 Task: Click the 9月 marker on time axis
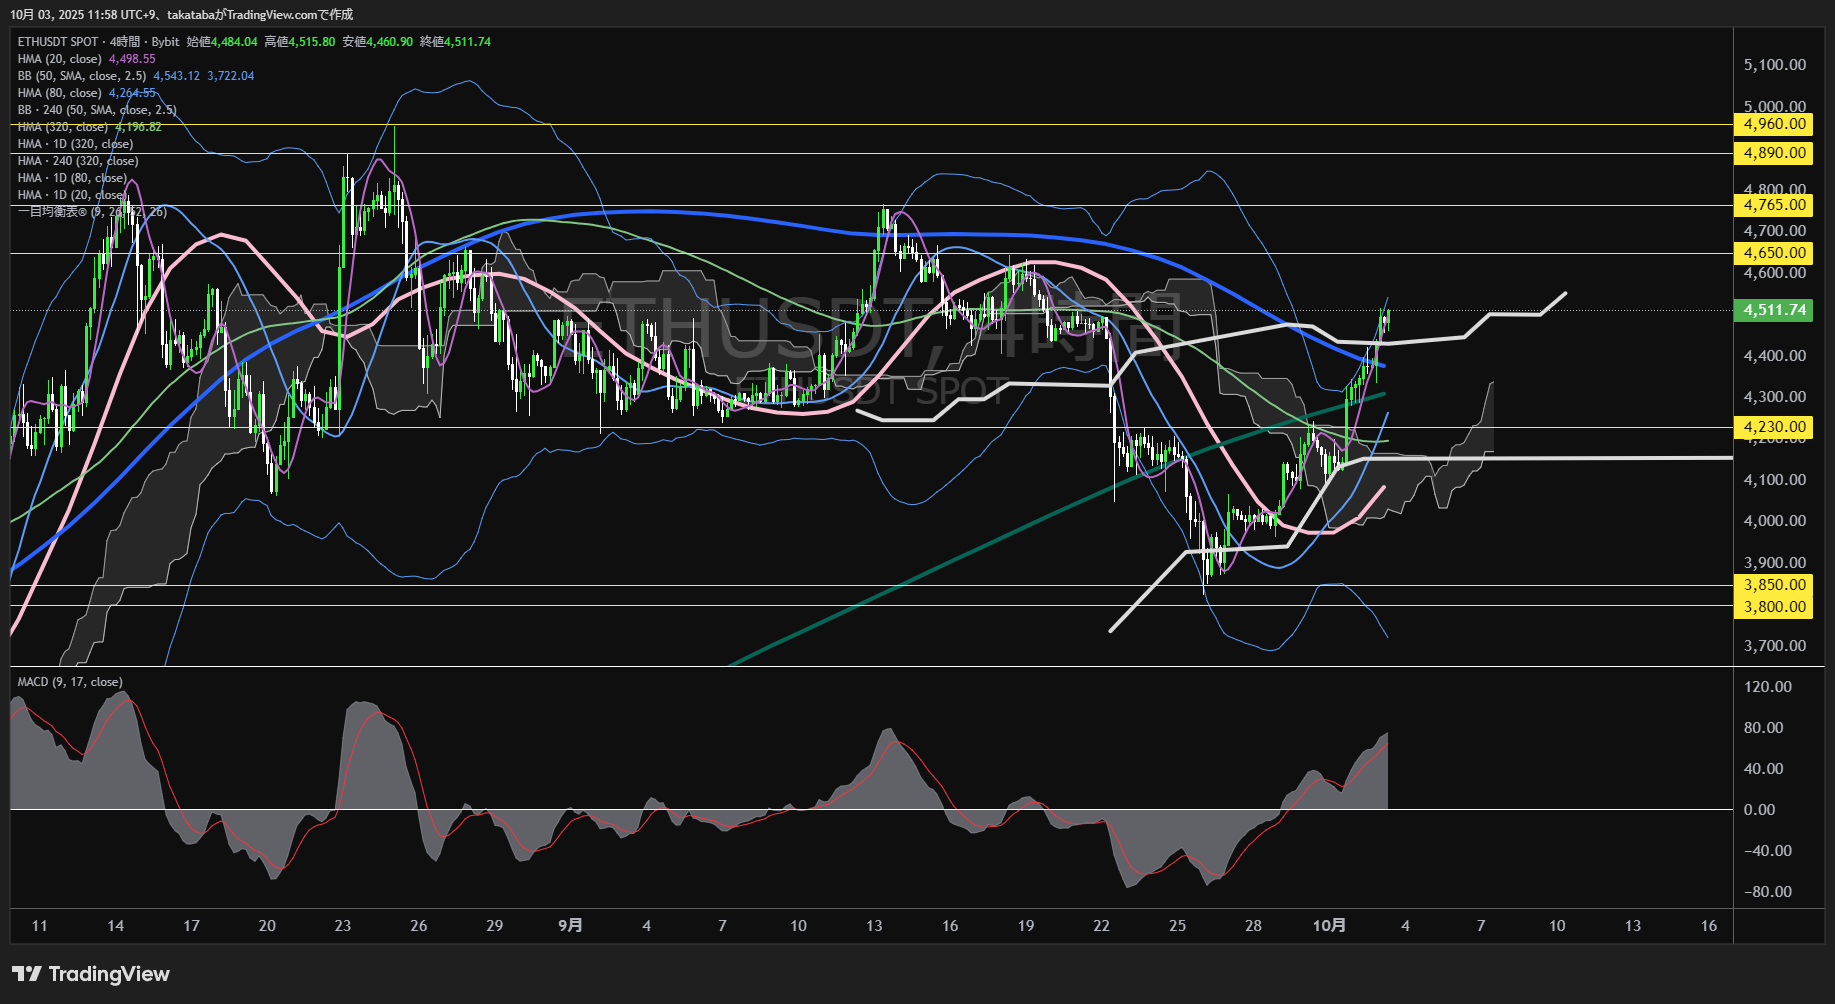570,926
